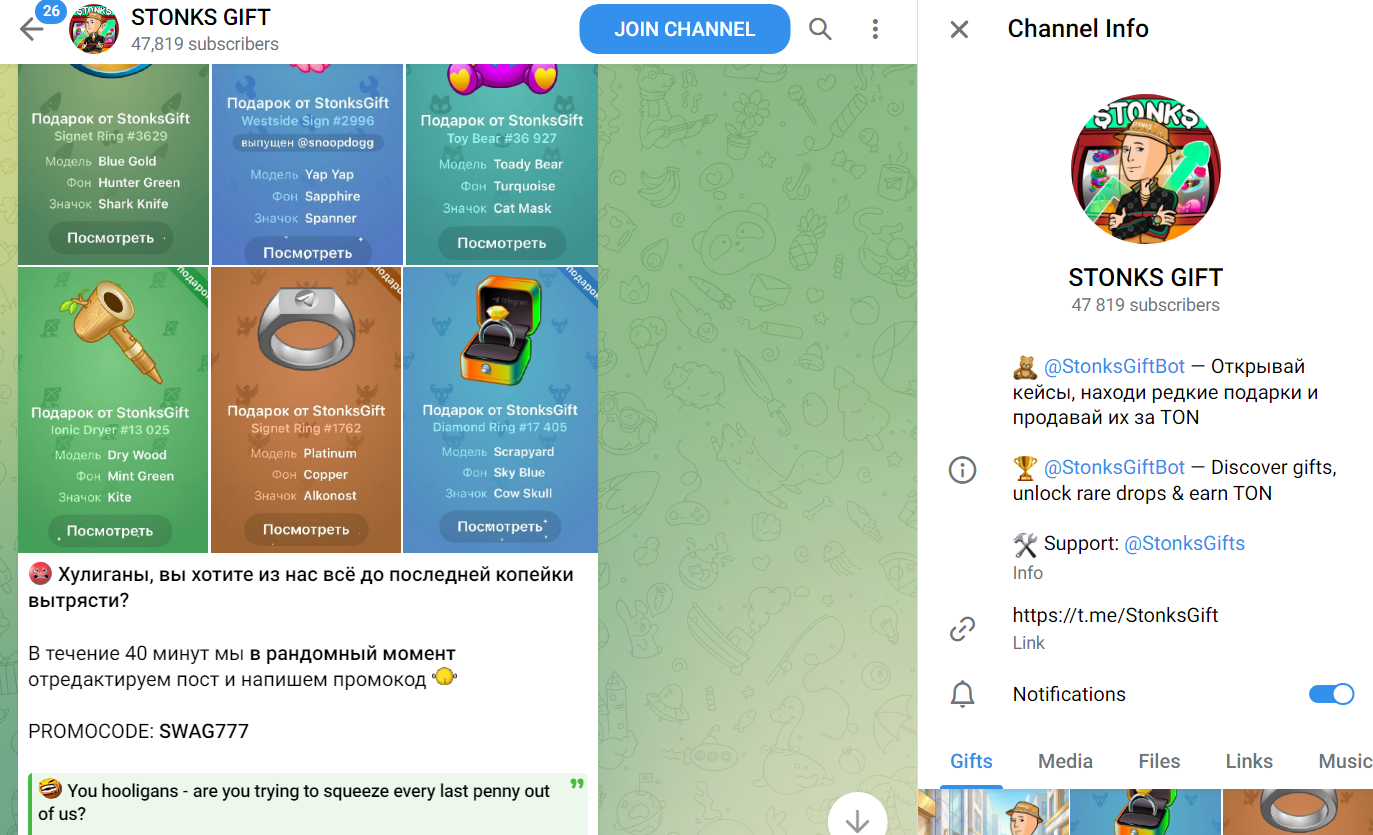View Toy Bear #36 927 gift
The height and width of the screenshot is (835, 1373).
click(x=501, y=243)
